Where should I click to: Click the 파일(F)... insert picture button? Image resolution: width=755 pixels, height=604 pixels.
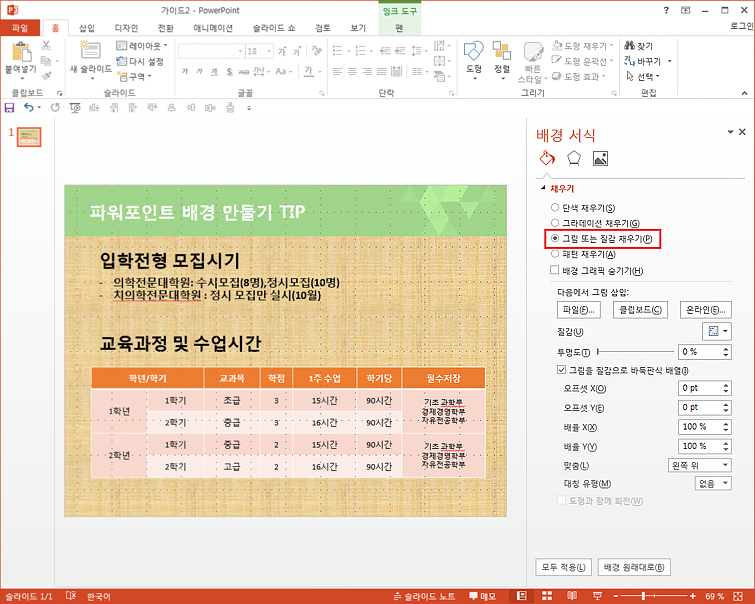(x=578, y=310)
